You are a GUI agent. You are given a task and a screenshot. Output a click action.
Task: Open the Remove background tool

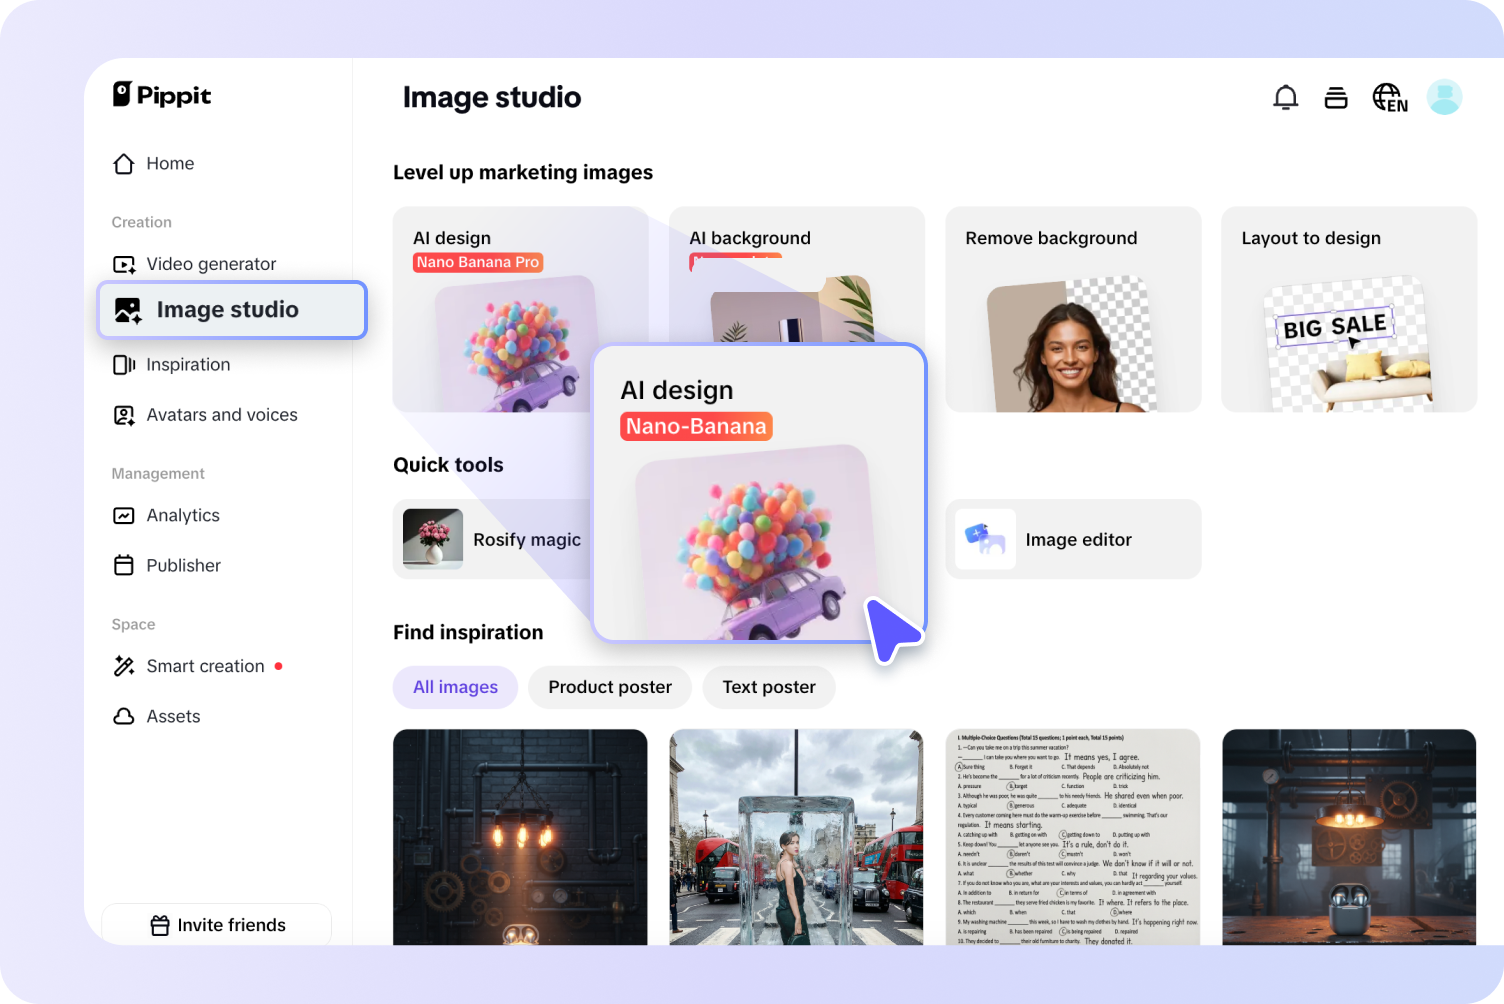(x=1072, y=309)
